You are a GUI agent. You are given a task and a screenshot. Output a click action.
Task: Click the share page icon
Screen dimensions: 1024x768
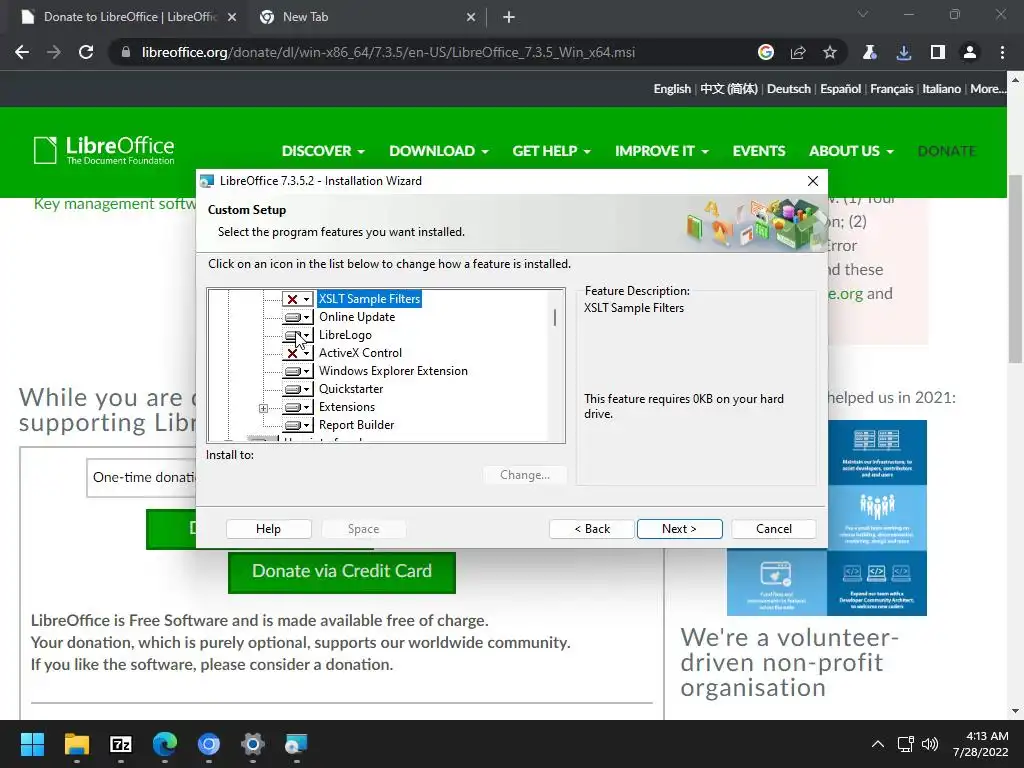point(798,52)
